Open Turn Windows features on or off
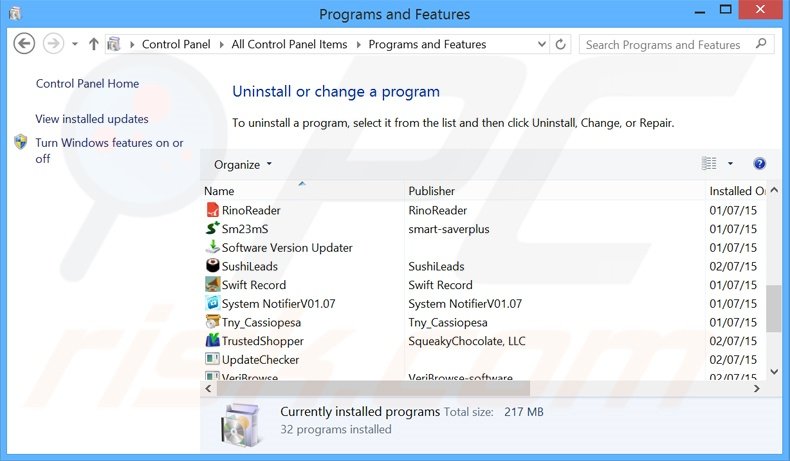Viewport: 790px width, 461px height. pyautogui.click(x=109, y=151)
